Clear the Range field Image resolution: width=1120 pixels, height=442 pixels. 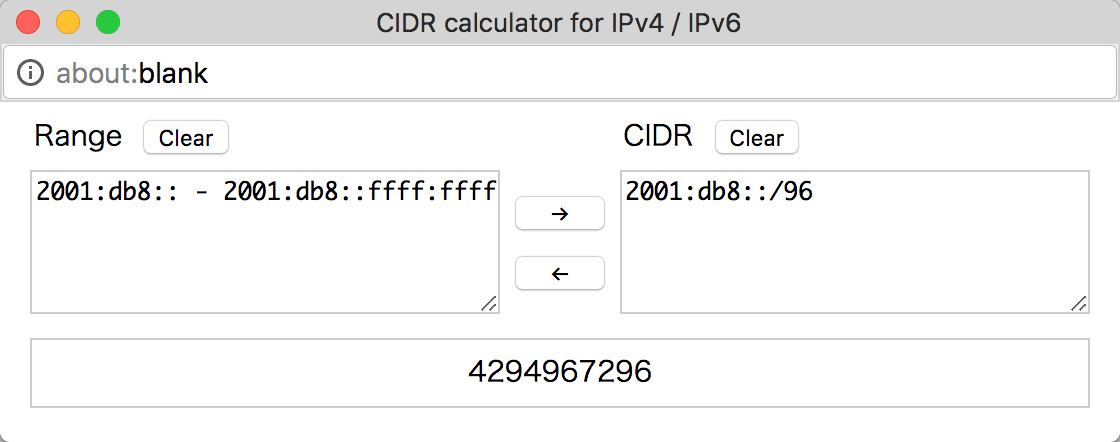[186, 137]
